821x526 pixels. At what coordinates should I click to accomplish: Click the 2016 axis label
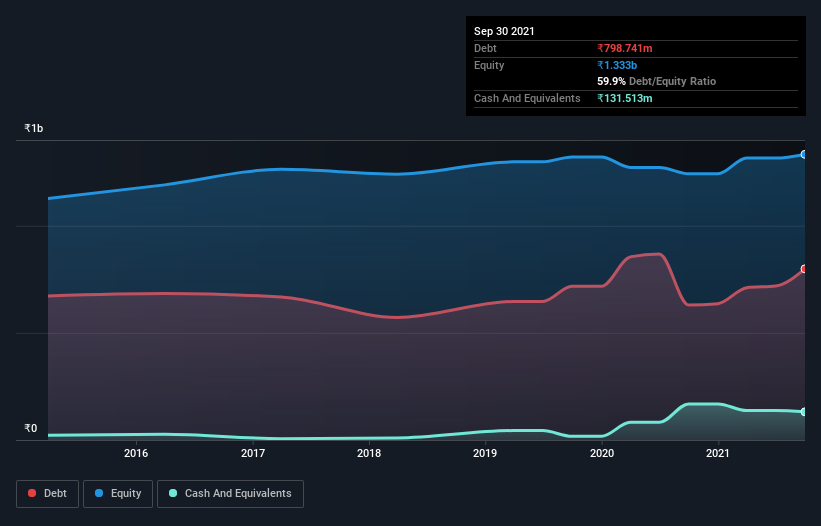pos(136,453)
